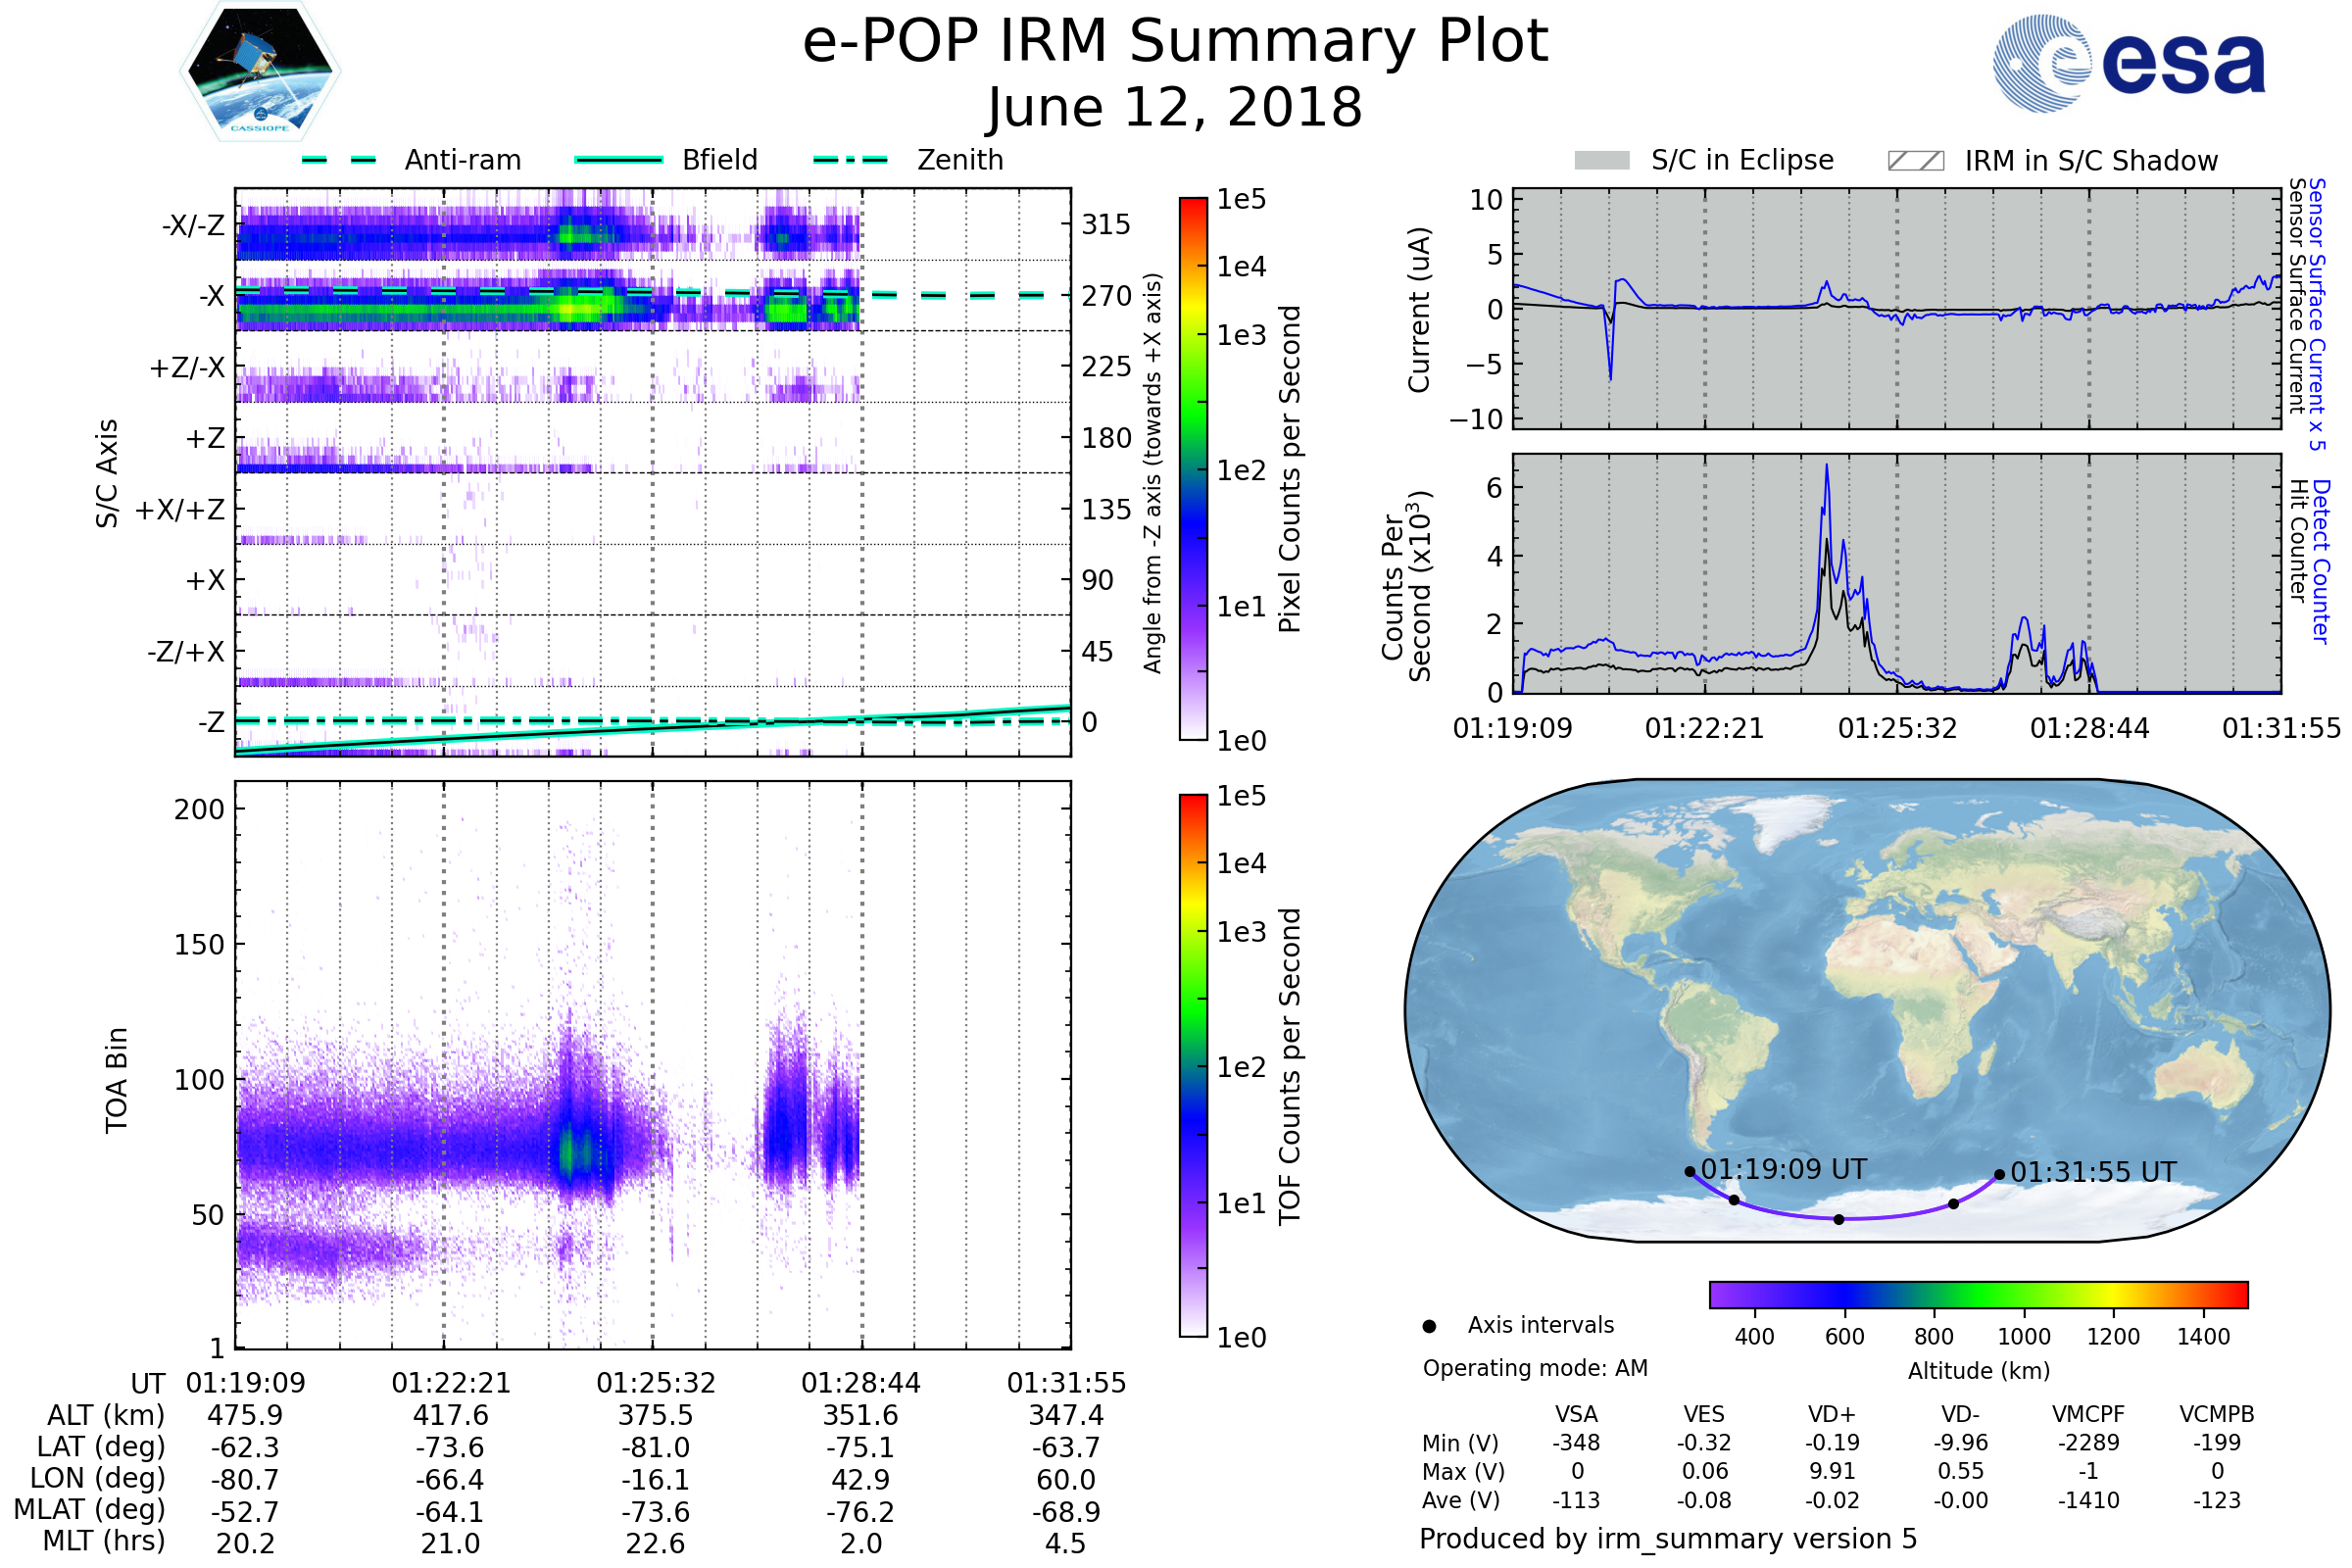Click the ESA logo

tap(2128, 62)
